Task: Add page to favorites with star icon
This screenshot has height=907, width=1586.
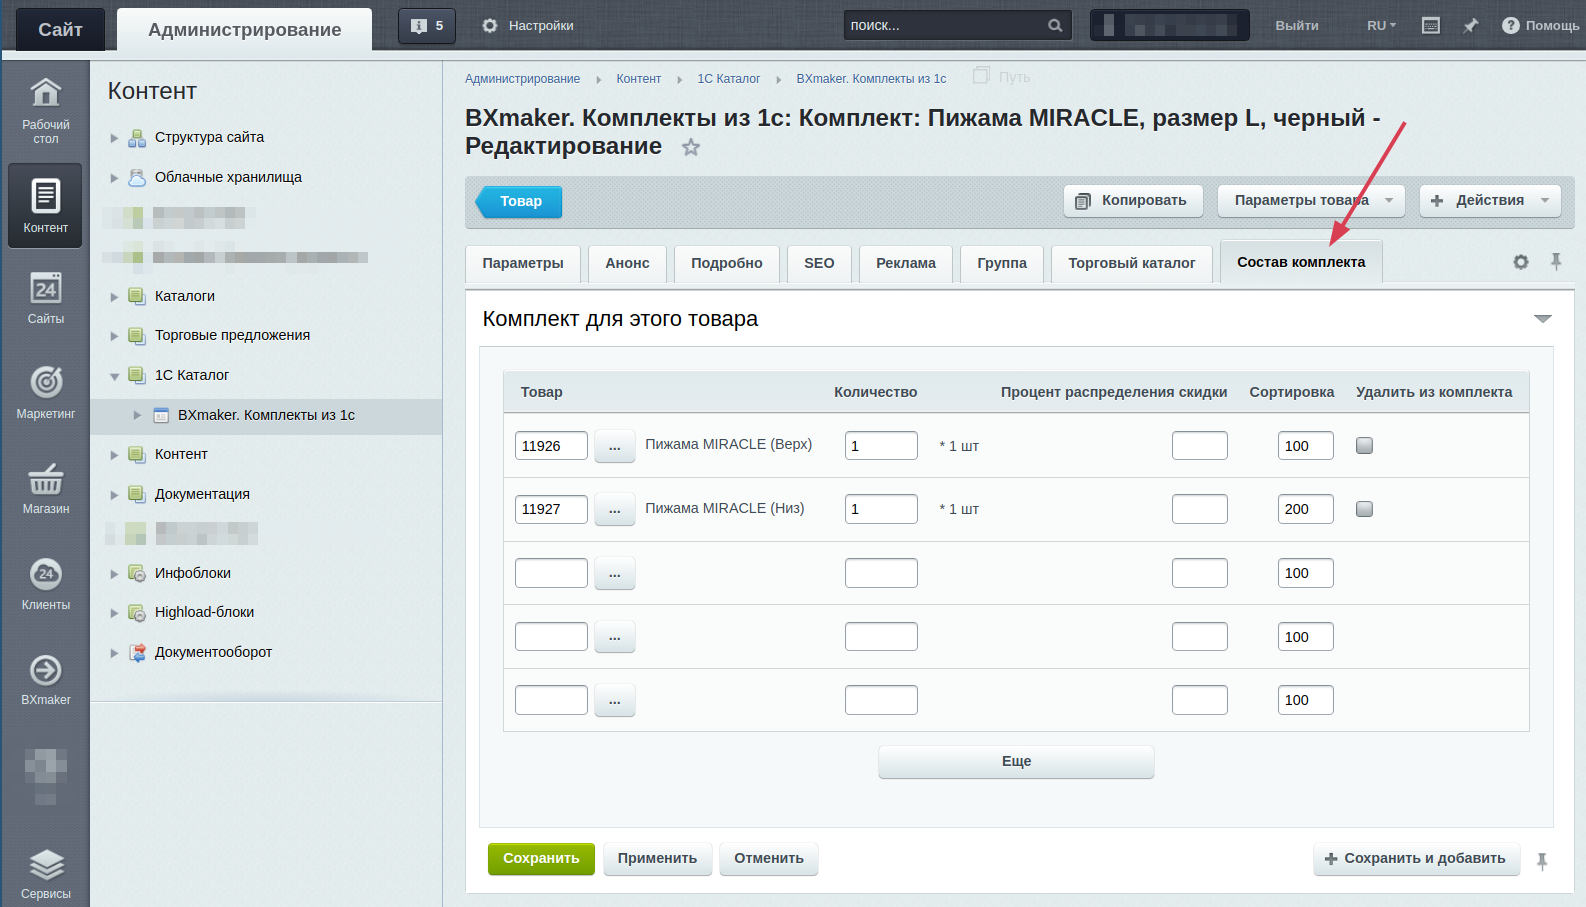Action: [691, 148]
